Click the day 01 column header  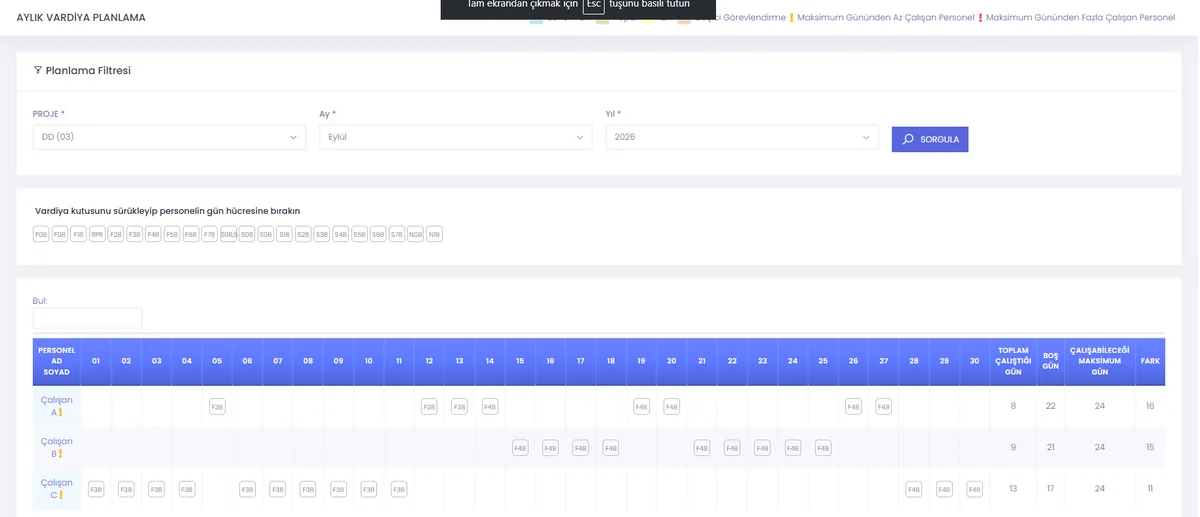tap(96, 361)
